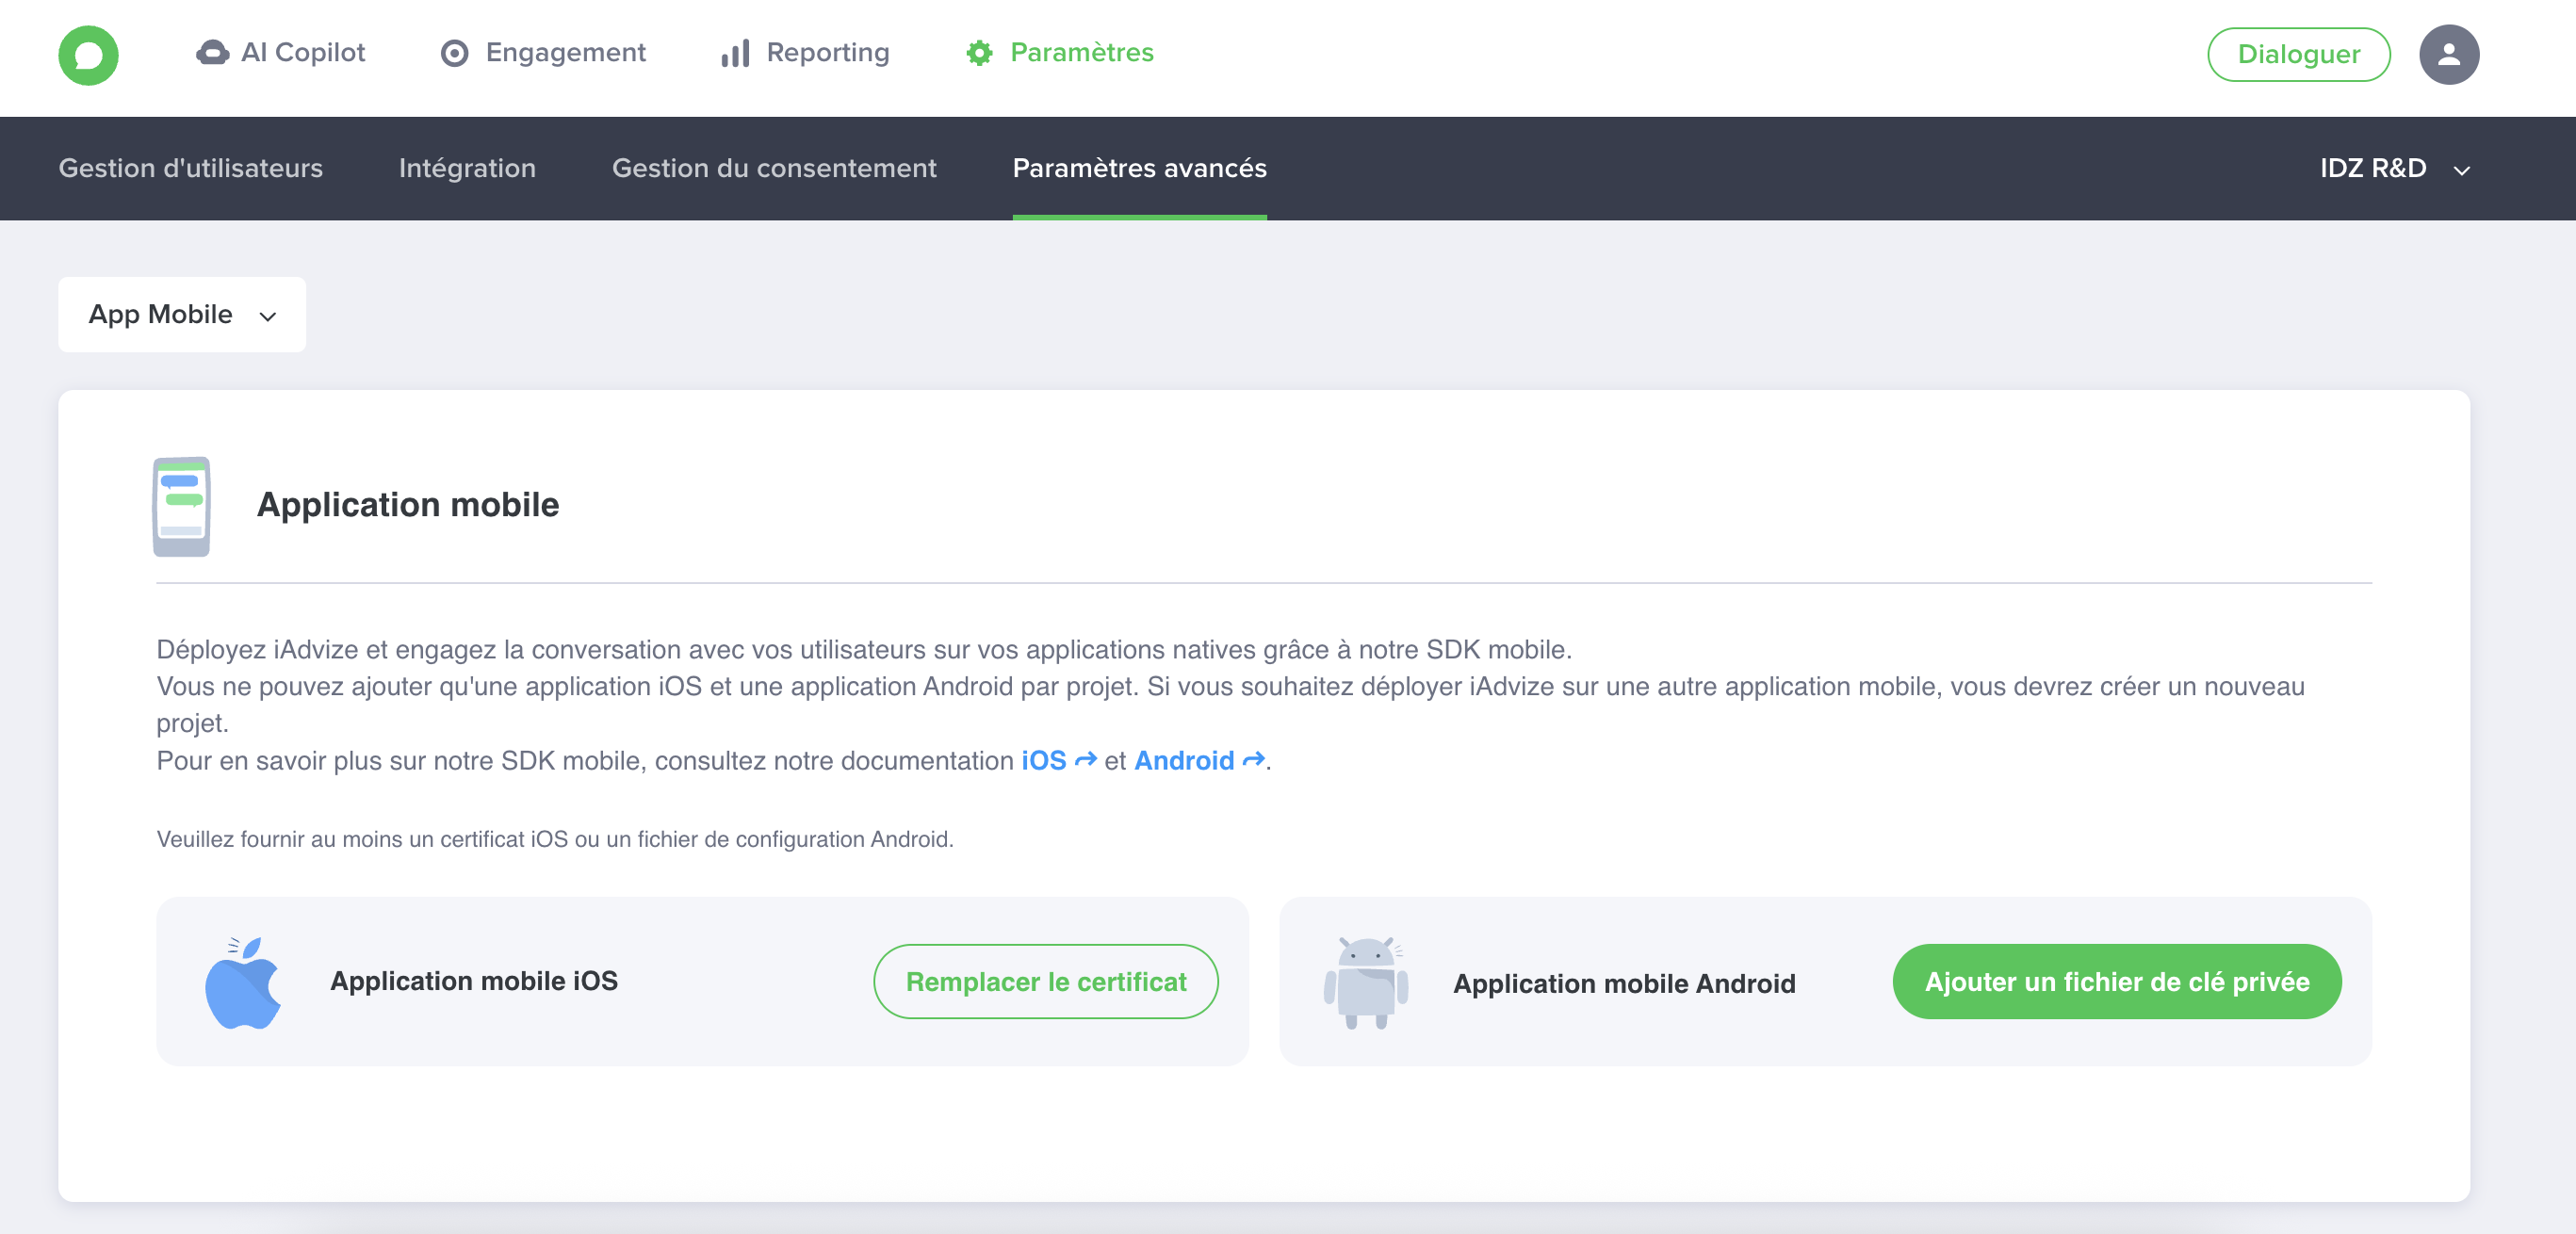Click the iAdvize green logo icon

point(88,55)
